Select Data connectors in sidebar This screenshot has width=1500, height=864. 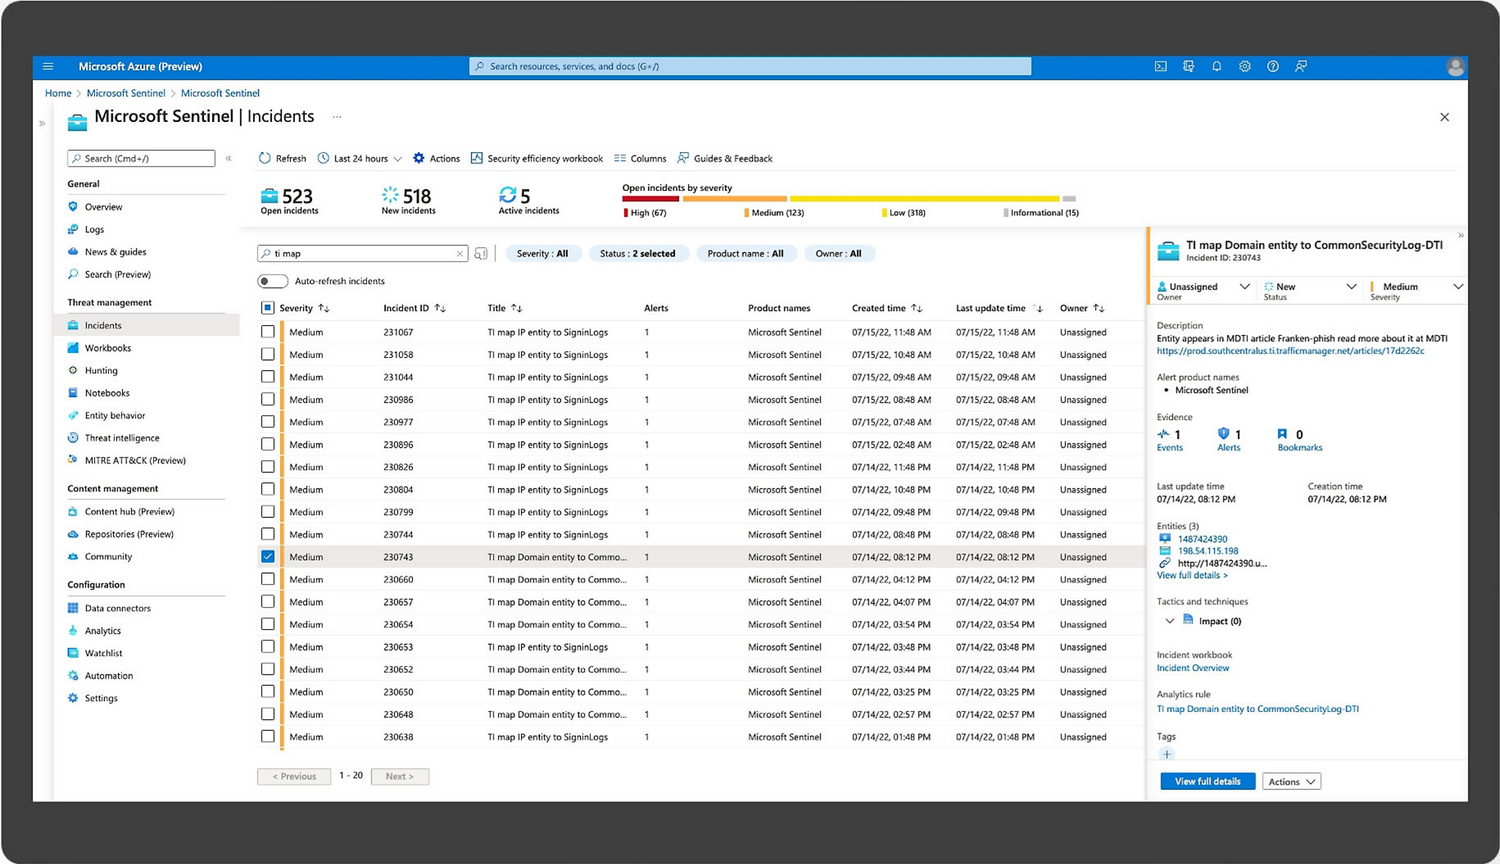click(117, 608)
